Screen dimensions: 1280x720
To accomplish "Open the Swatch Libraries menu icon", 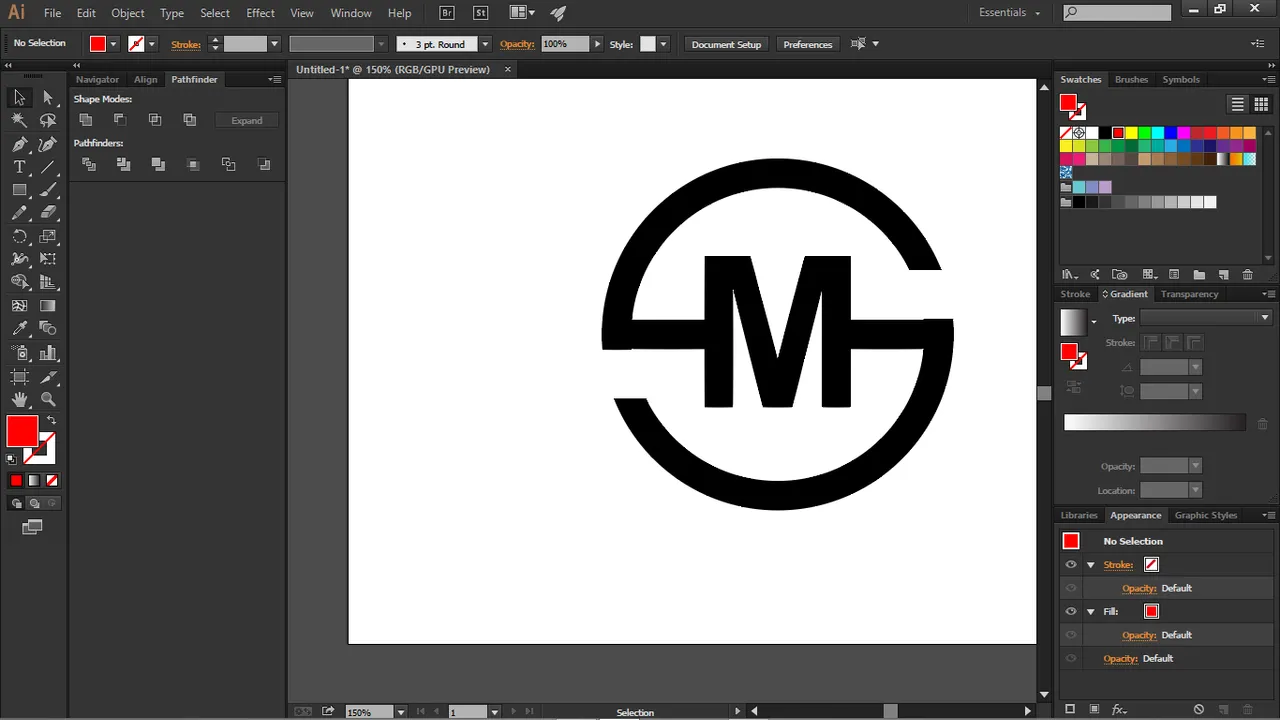I will pos(1069,274).
